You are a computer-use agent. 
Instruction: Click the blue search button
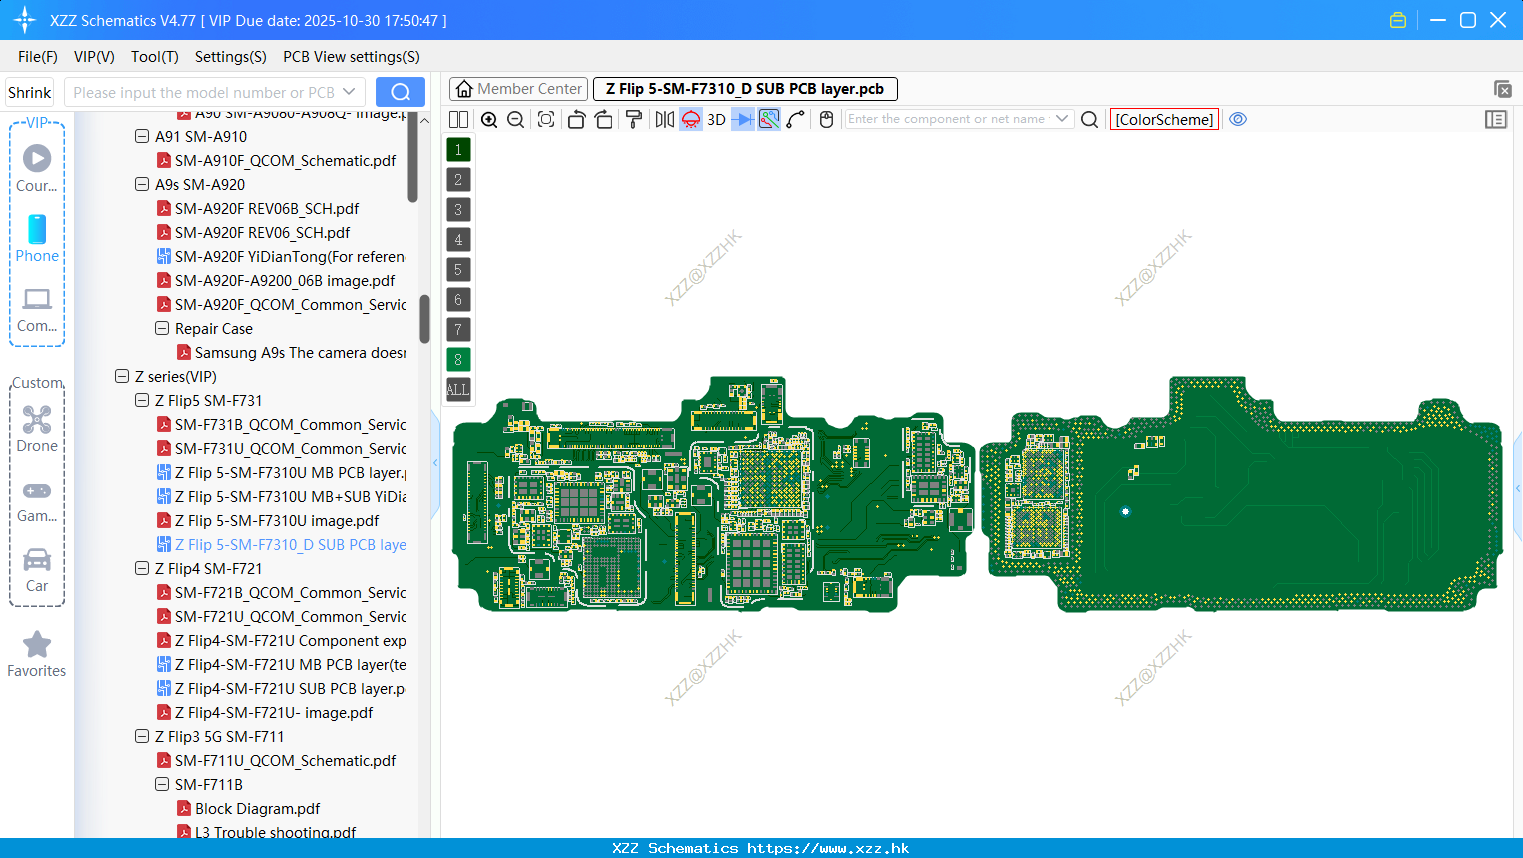400,92
